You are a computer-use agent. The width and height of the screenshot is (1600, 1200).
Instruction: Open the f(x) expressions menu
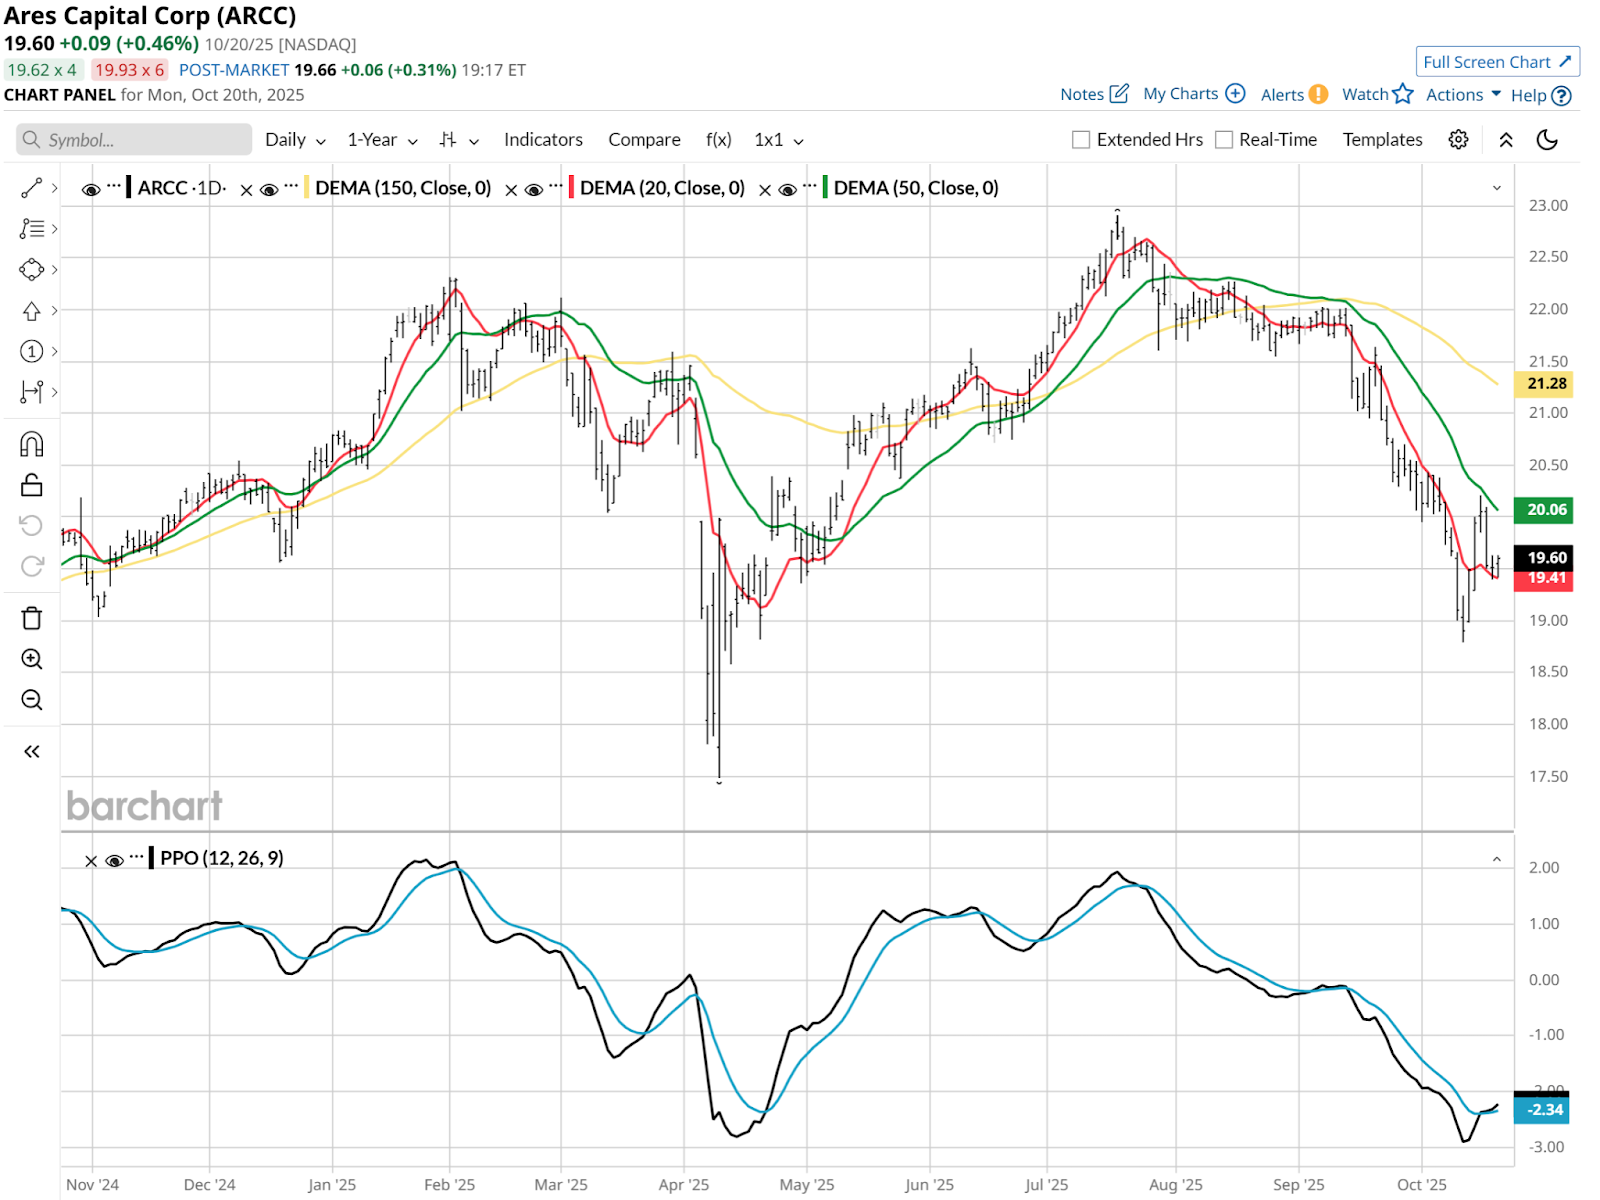718,140
